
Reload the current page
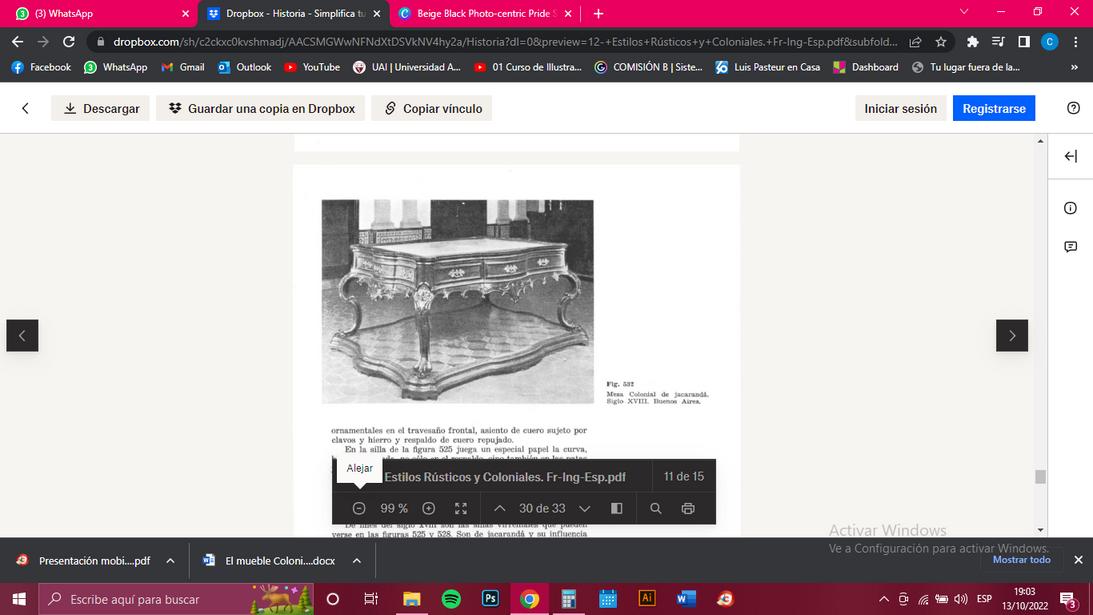point(68,42)
